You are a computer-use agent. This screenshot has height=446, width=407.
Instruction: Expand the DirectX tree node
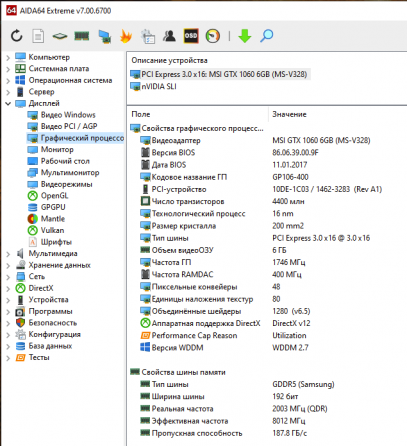(8, 289)
